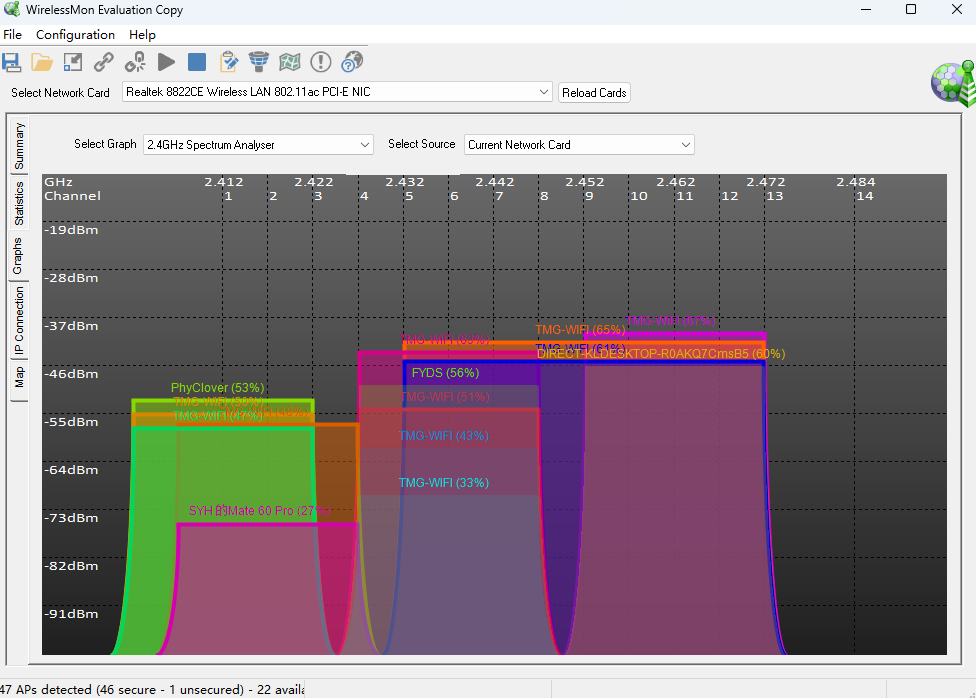Click the -19dBm axis label
Viewport: 976px width, 698px height.
[71, 230]
